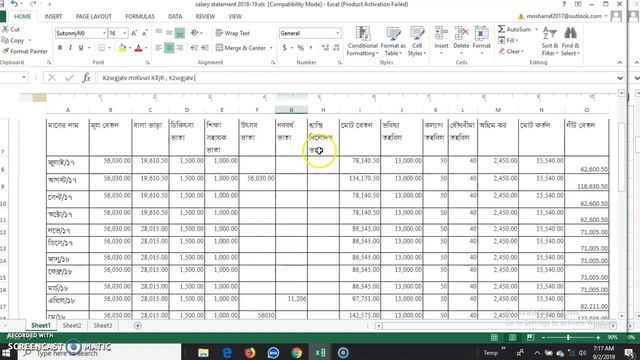
Task: Expand the Merge & Center options arrow
Action: click(271, 48)
